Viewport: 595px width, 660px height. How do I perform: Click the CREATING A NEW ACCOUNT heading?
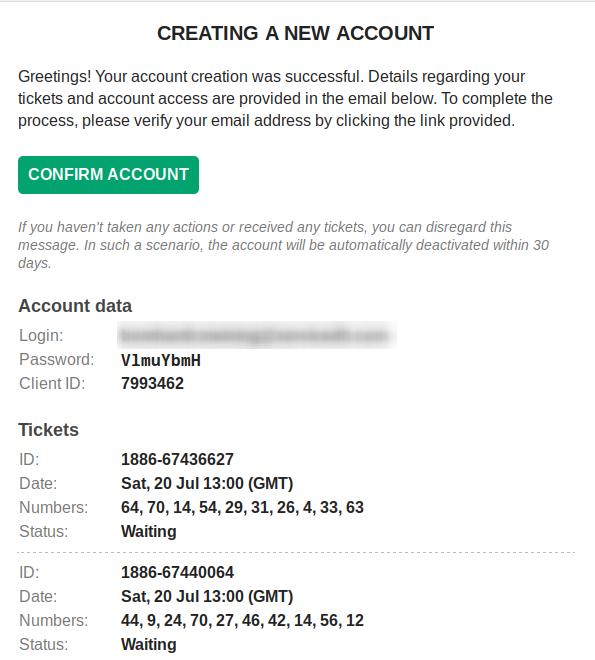click(x=295, y=33)
